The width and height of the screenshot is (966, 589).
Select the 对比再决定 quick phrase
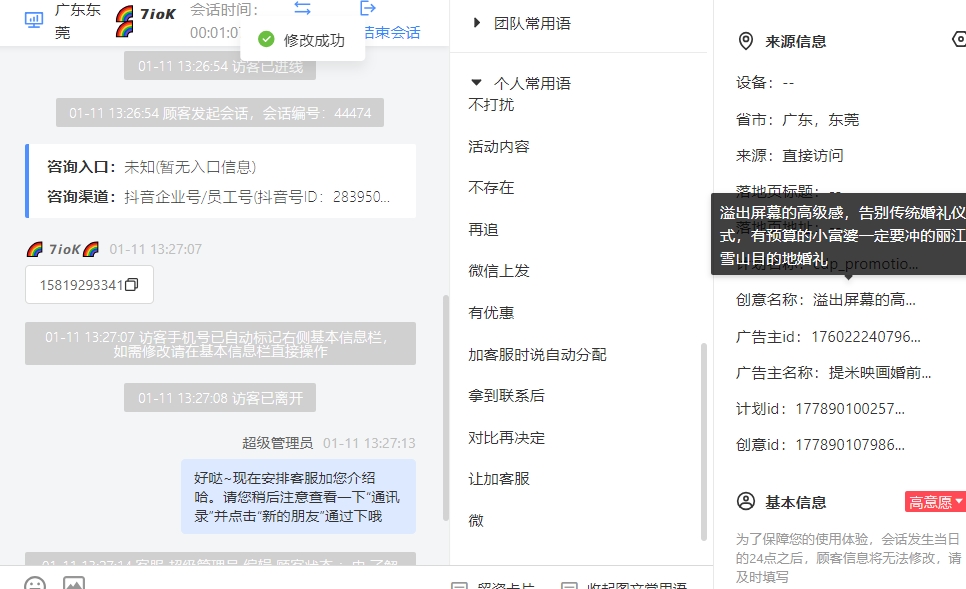tap(506, 438)
